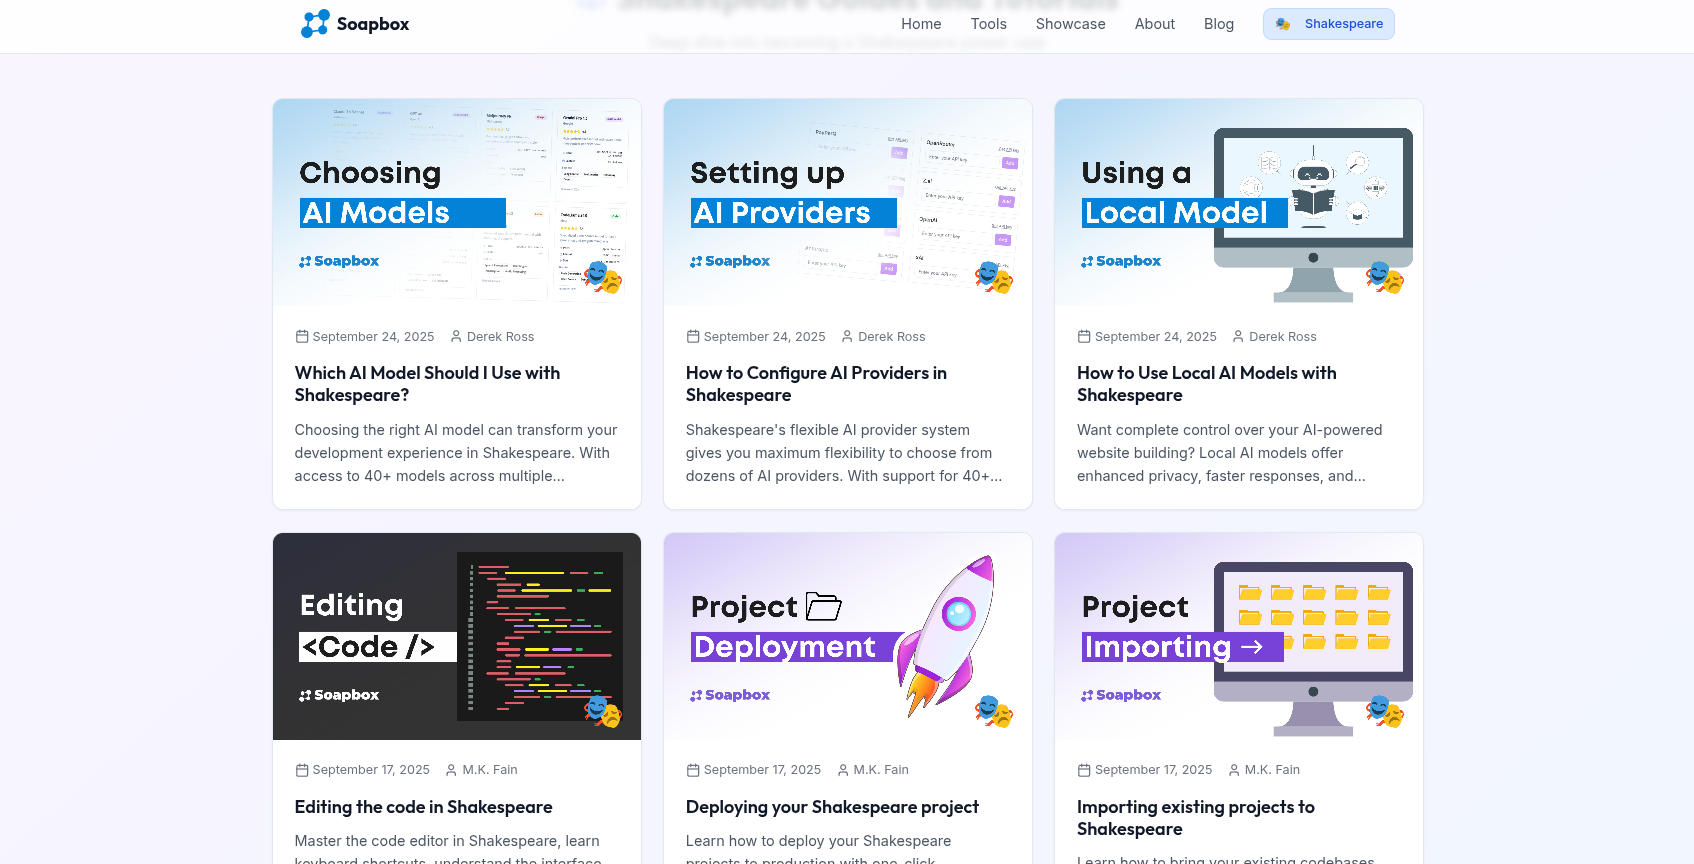Viewport: 1694px width, 864px height.
Task: Click the theater masks icon in Shakespeare button
Action: click(1283, 24)
